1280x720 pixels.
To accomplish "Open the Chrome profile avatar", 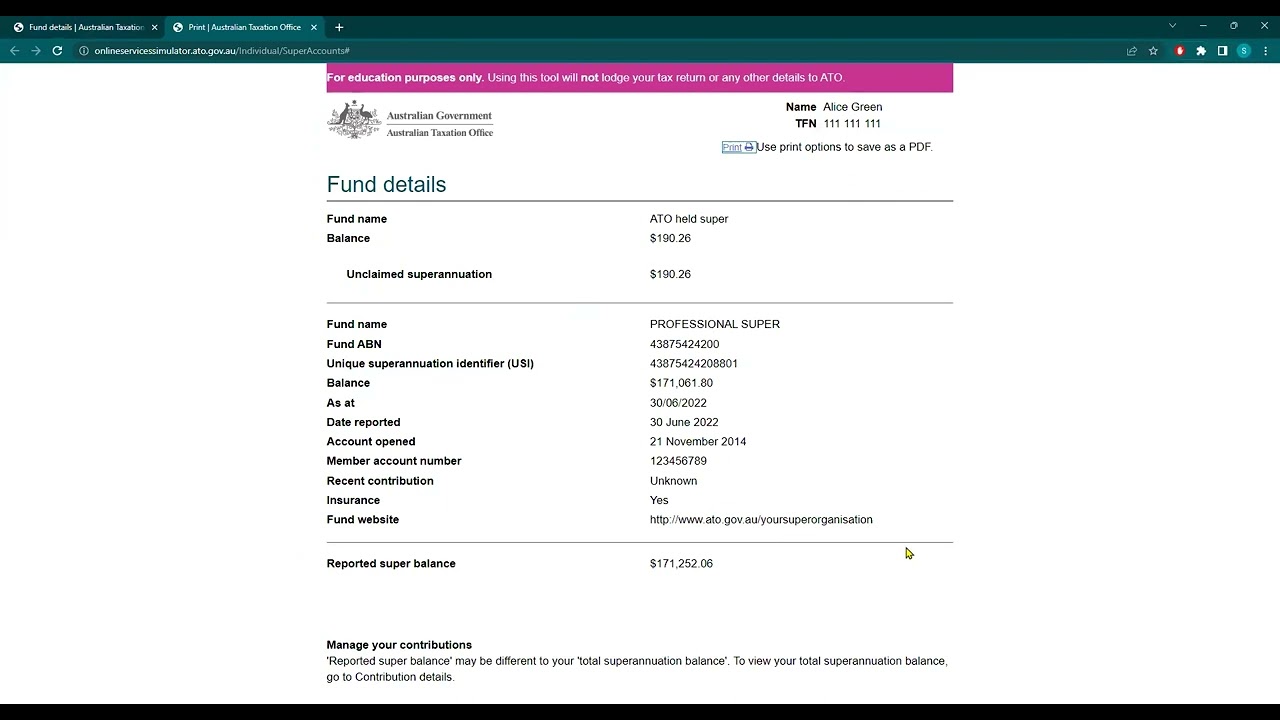I will (x=1244, y=51).
